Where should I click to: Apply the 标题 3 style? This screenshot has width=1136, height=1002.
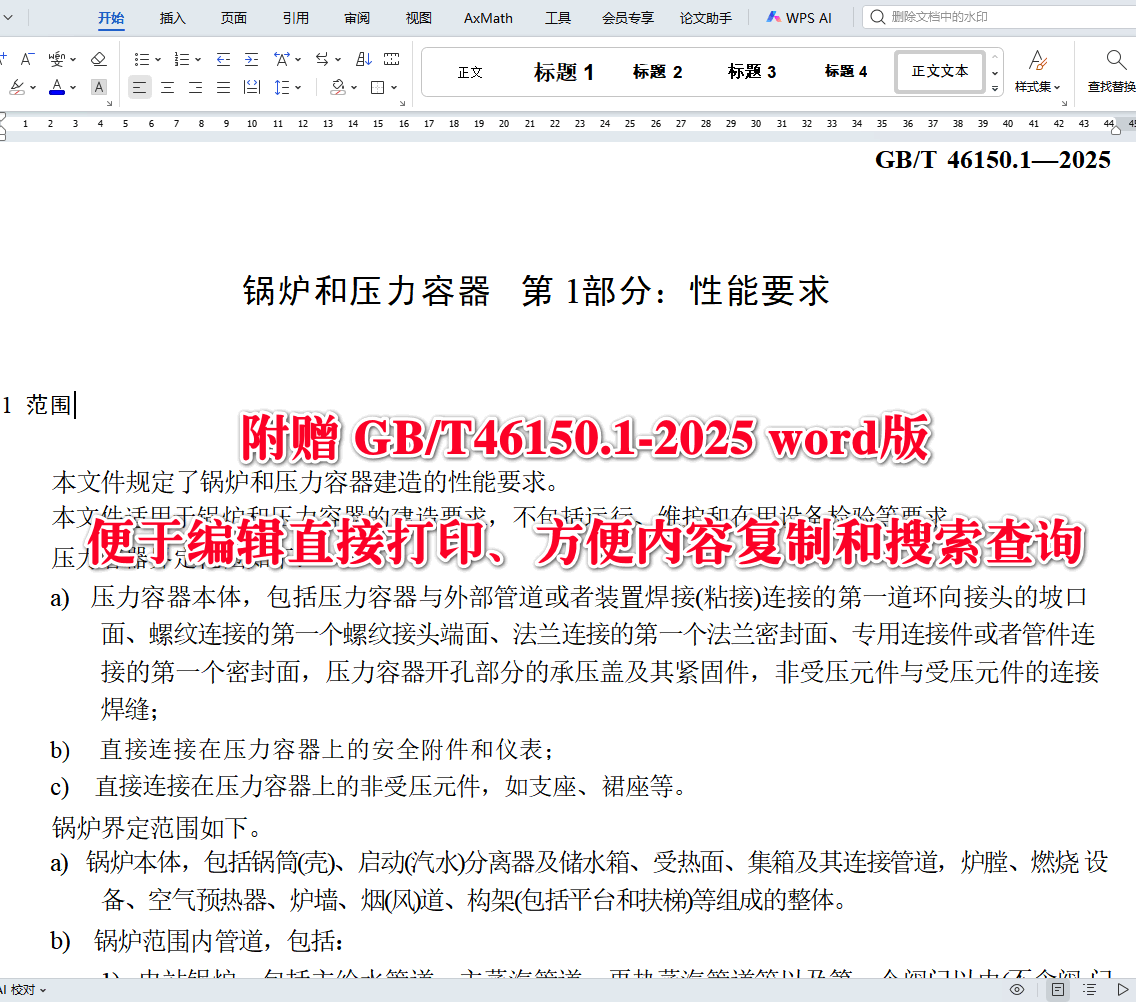(752, 72)
